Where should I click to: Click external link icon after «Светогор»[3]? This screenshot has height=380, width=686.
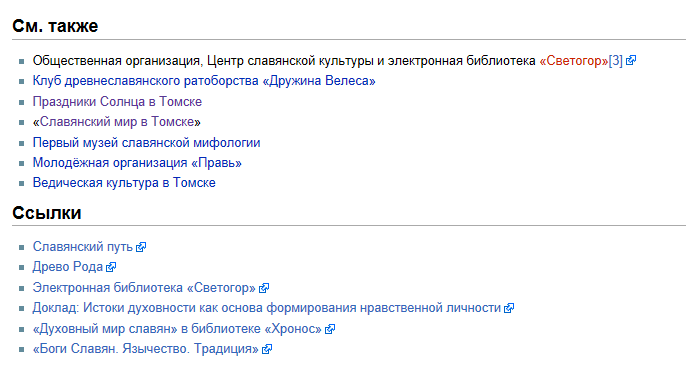pos(631,60)
